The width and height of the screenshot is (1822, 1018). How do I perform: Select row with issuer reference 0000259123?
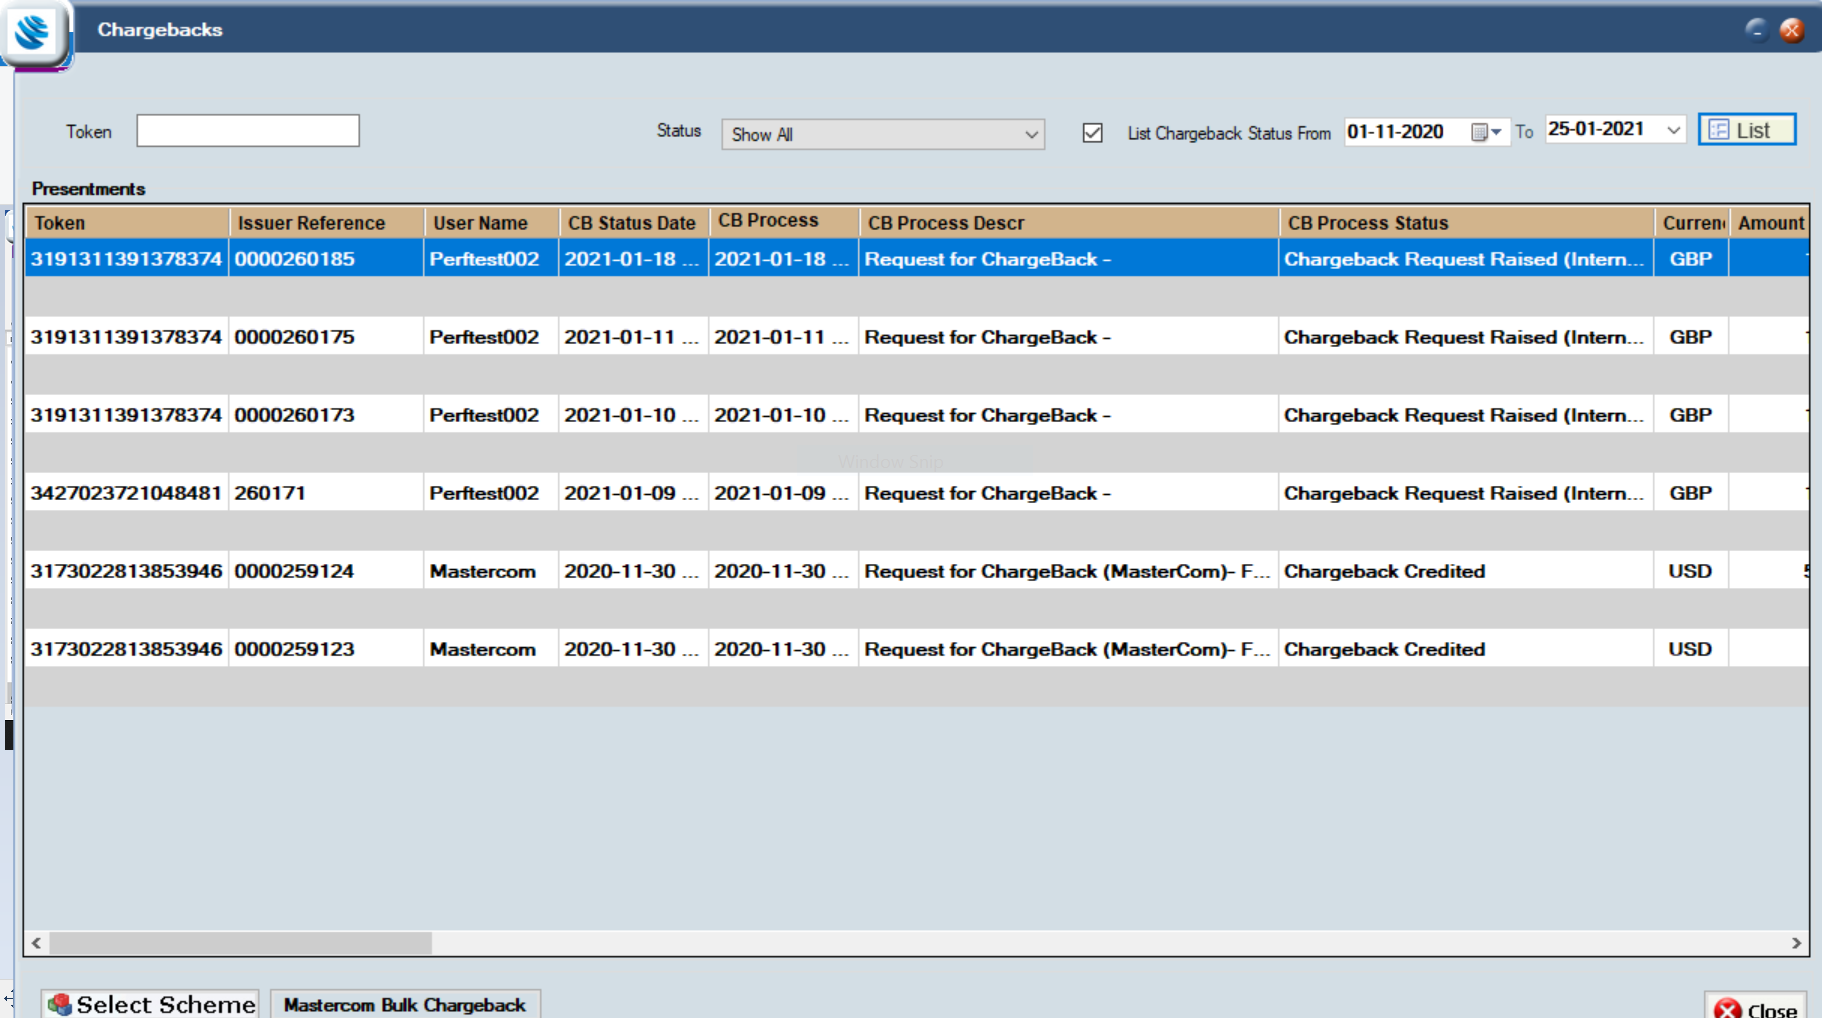[x=917, y=649]
